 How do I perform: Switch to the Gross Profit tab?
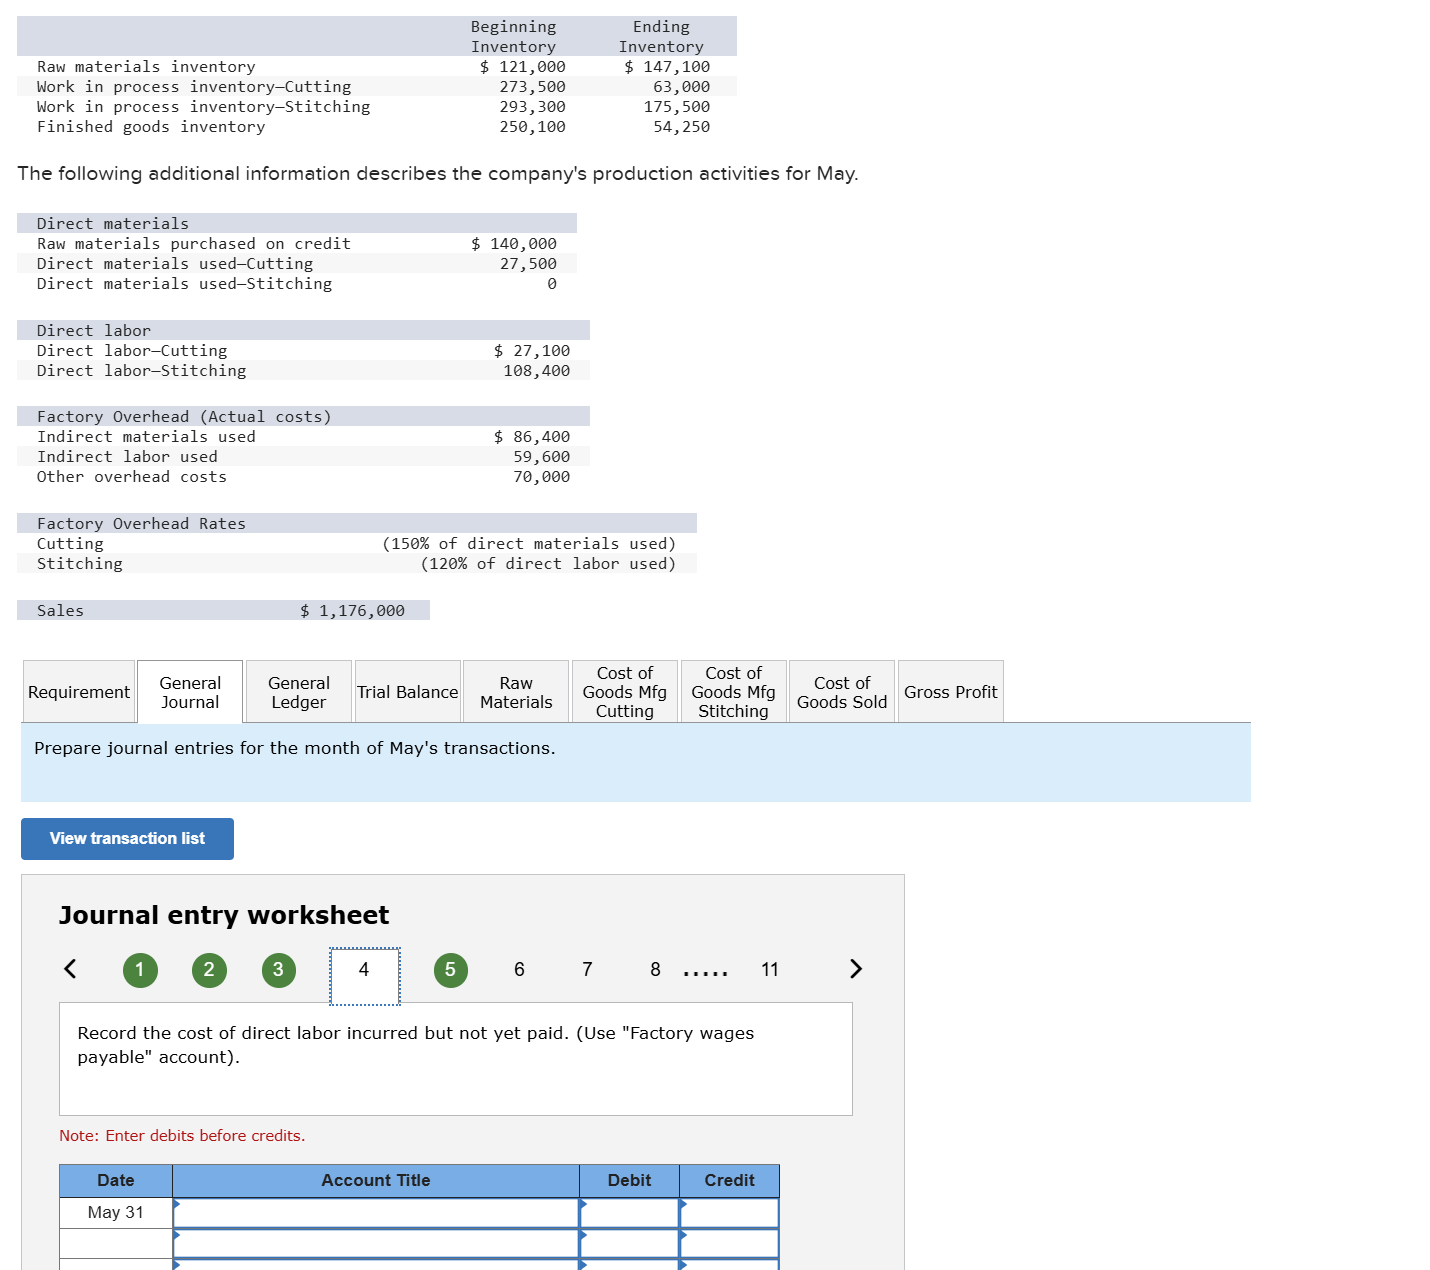(x=950, y=691)
